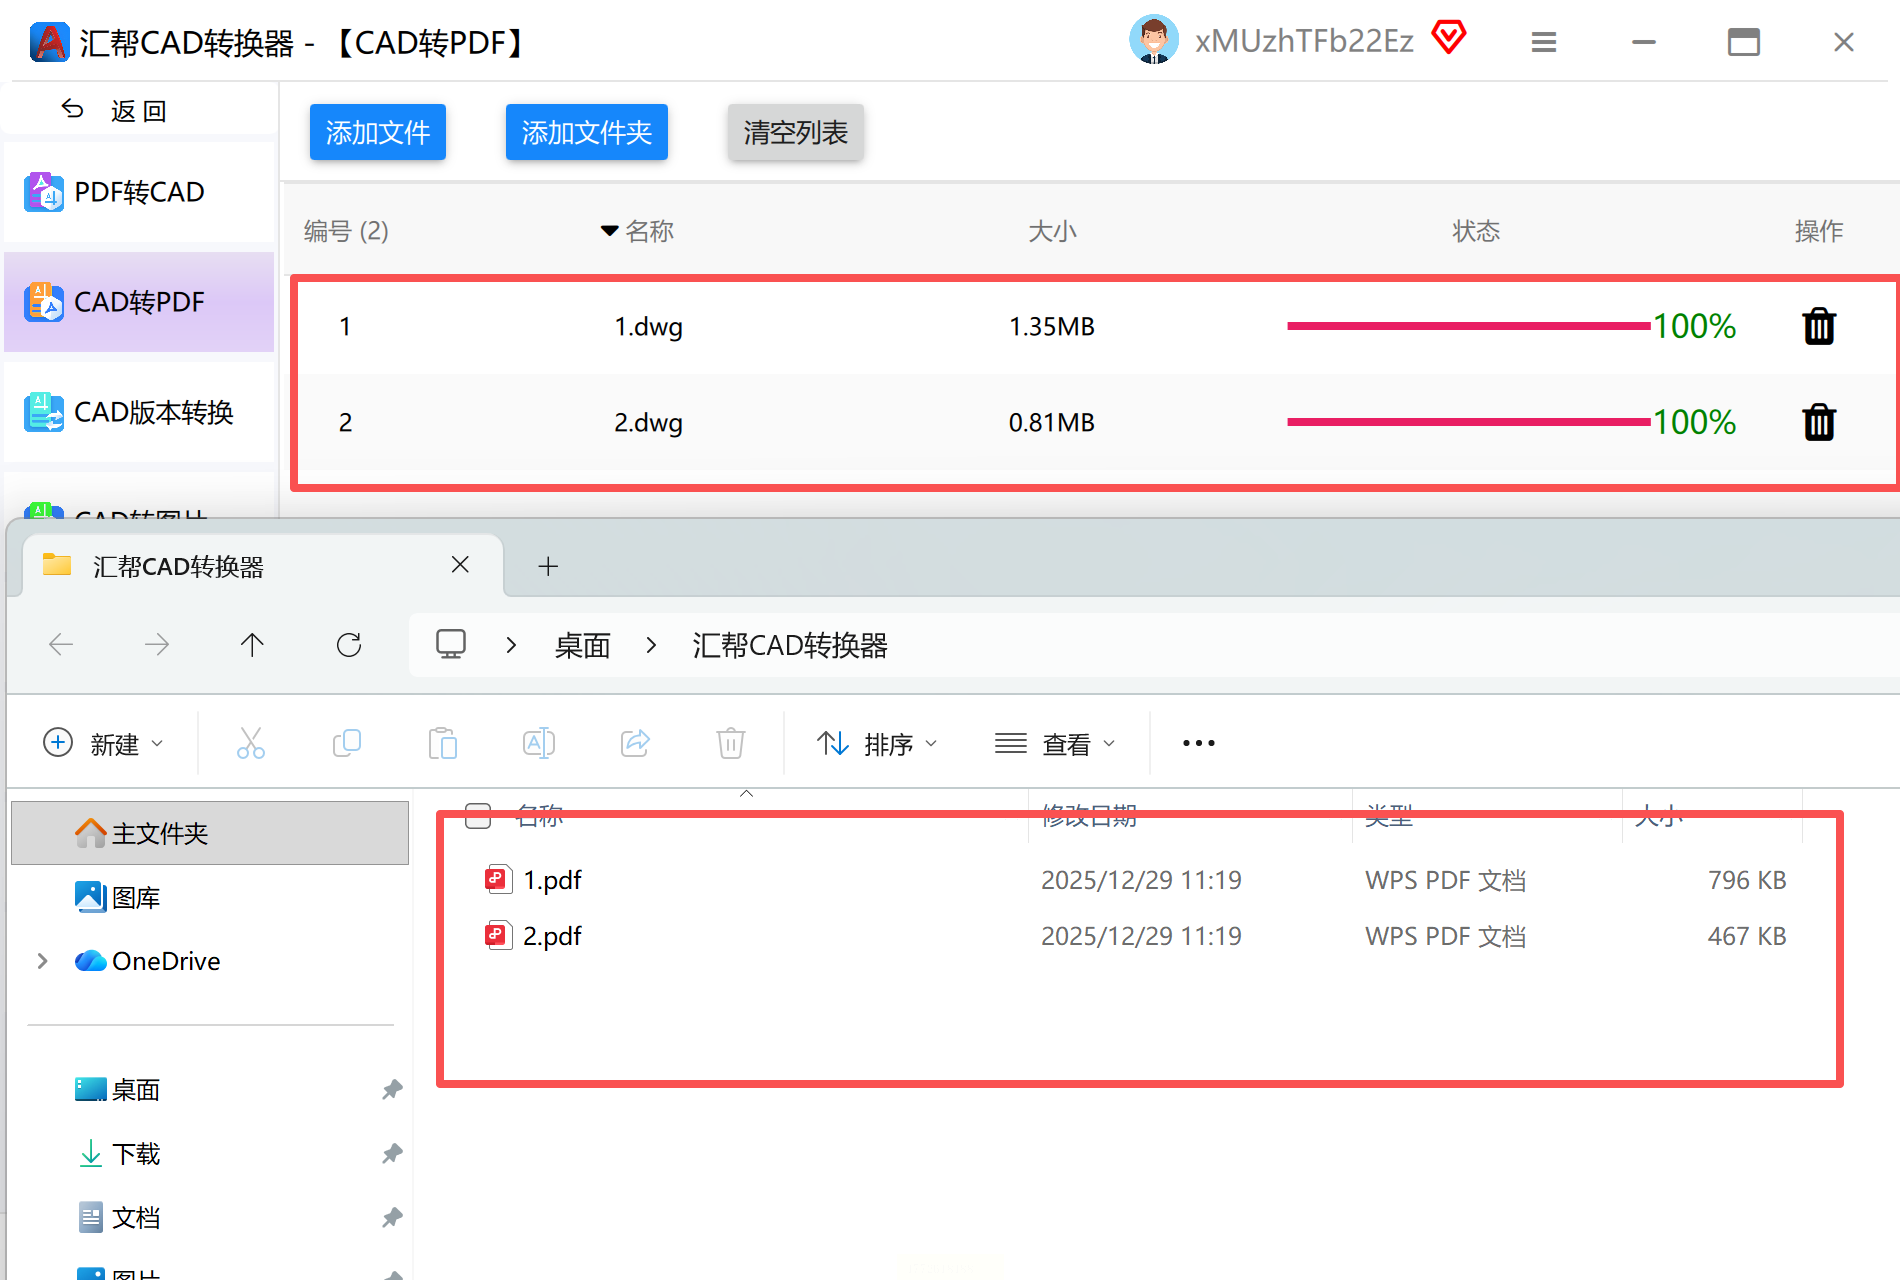
Task: Click the CAD版本转换 sidebar icon
Action: tap(44, 412)
